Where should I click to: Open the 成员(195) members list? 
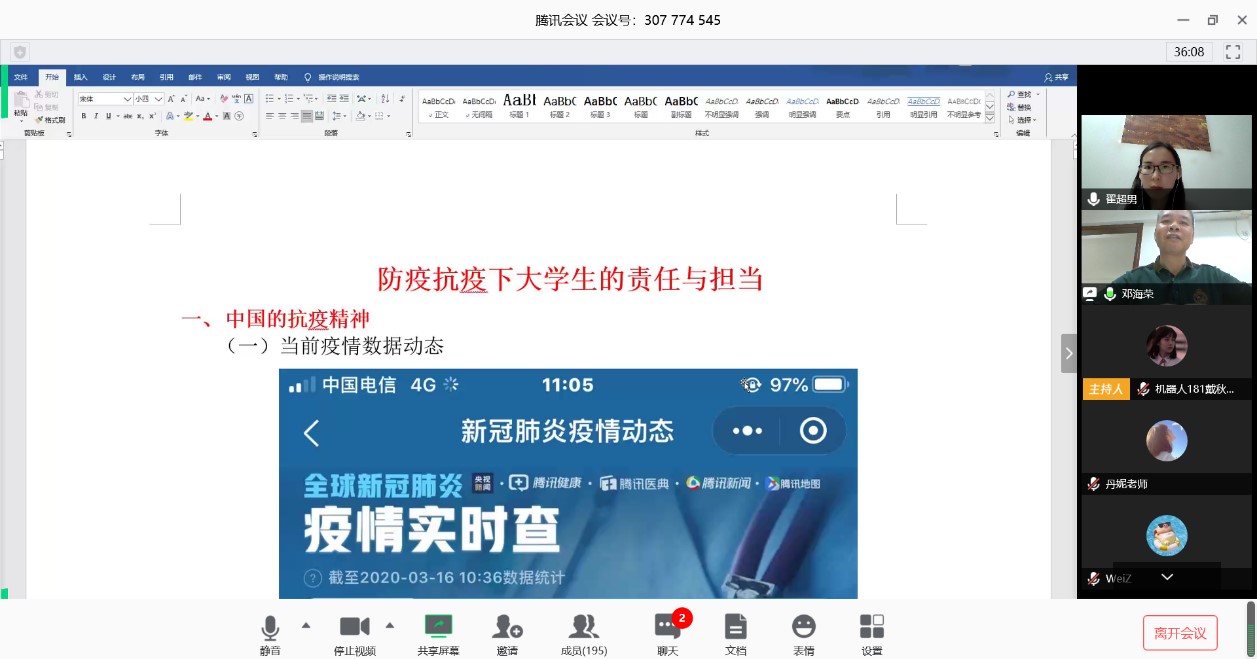584,633
